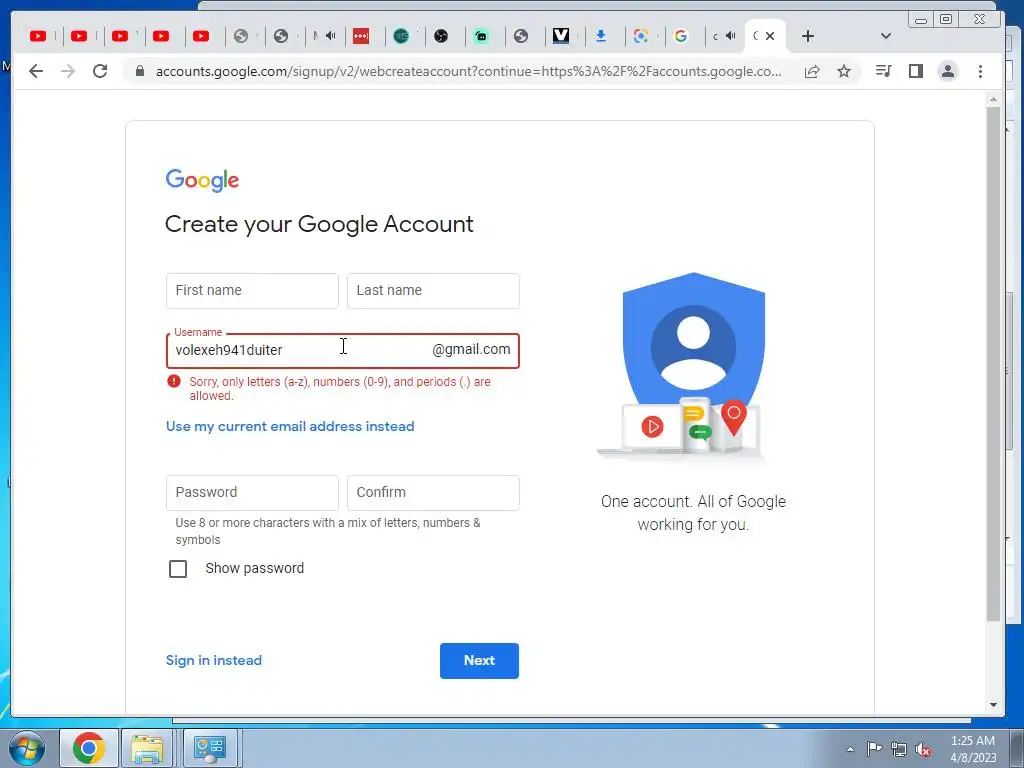Open the Chrome profile avatar menu
This screenshot has height=768, width=1024.
pyautogui.click(x=948, y=71)
